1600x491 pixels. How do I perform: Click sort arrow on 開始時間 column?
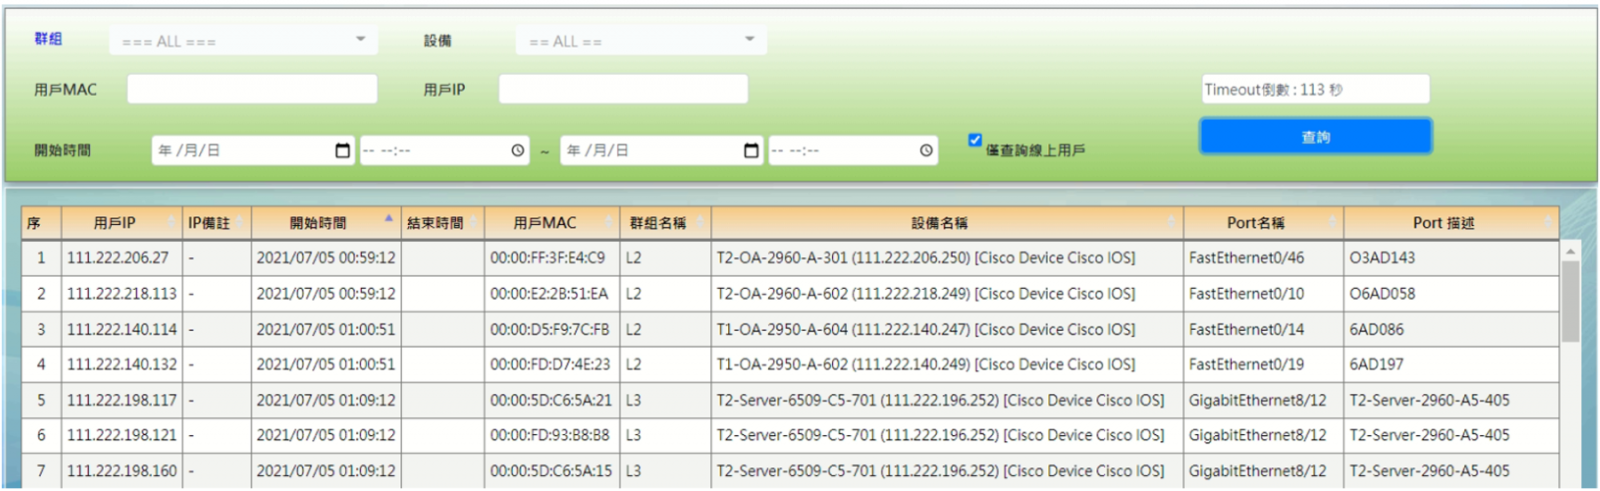(388, 219)
